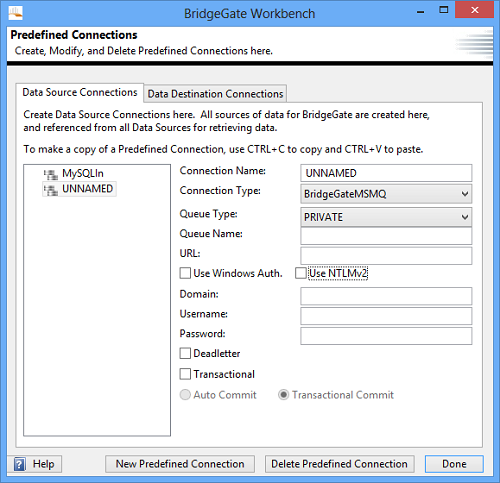Click the Done button
The height and width of the screenshot is (483, 500).
point(454,464)
